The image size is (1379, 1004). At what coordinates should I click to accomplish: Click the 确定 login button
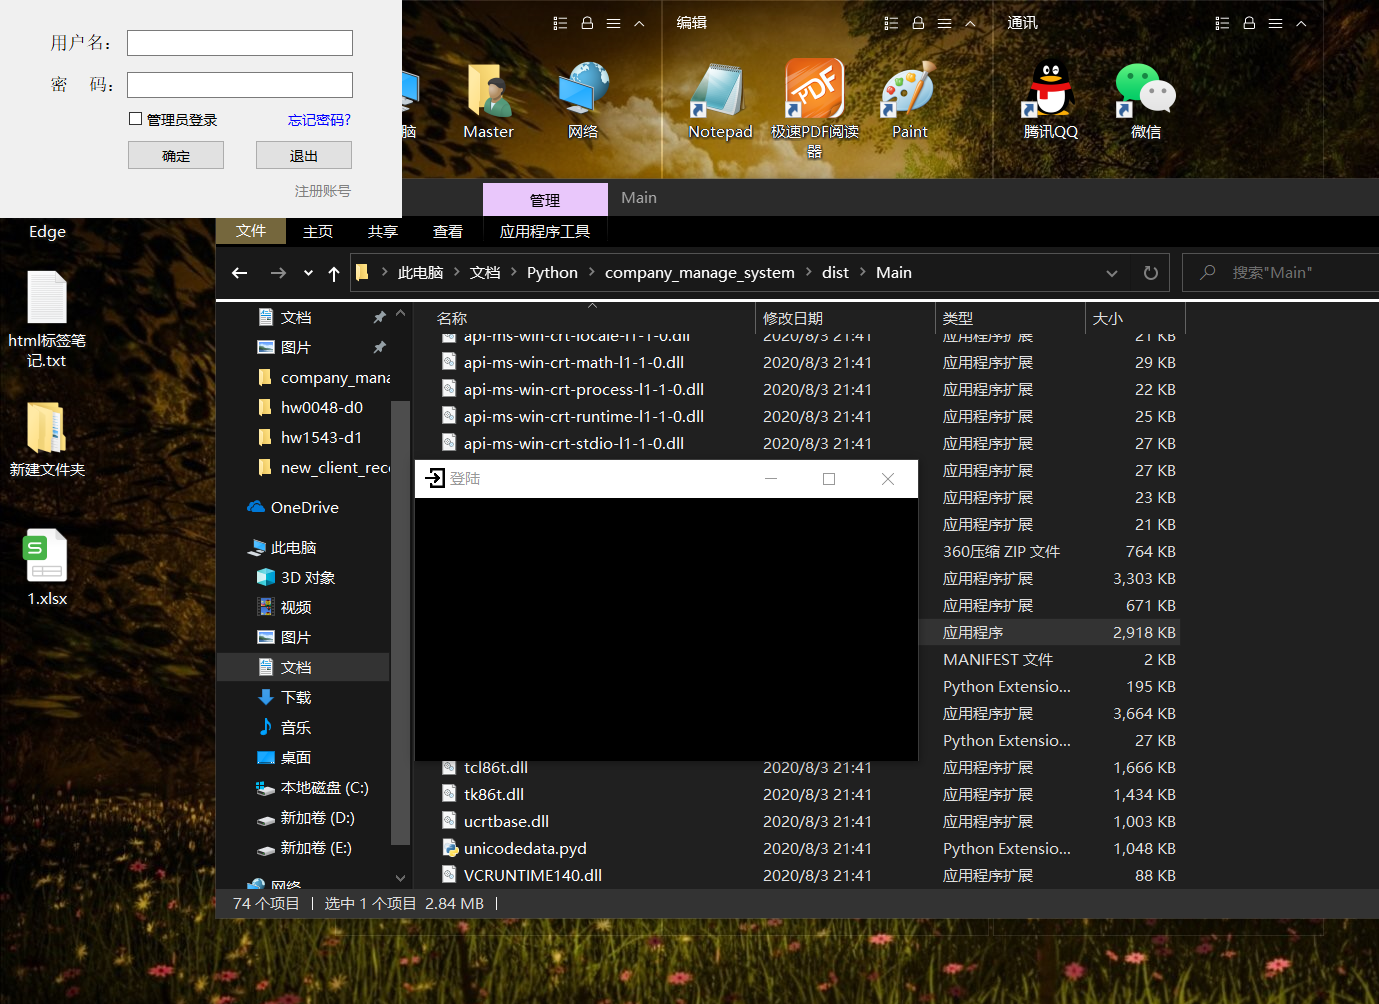pos(176,155)
